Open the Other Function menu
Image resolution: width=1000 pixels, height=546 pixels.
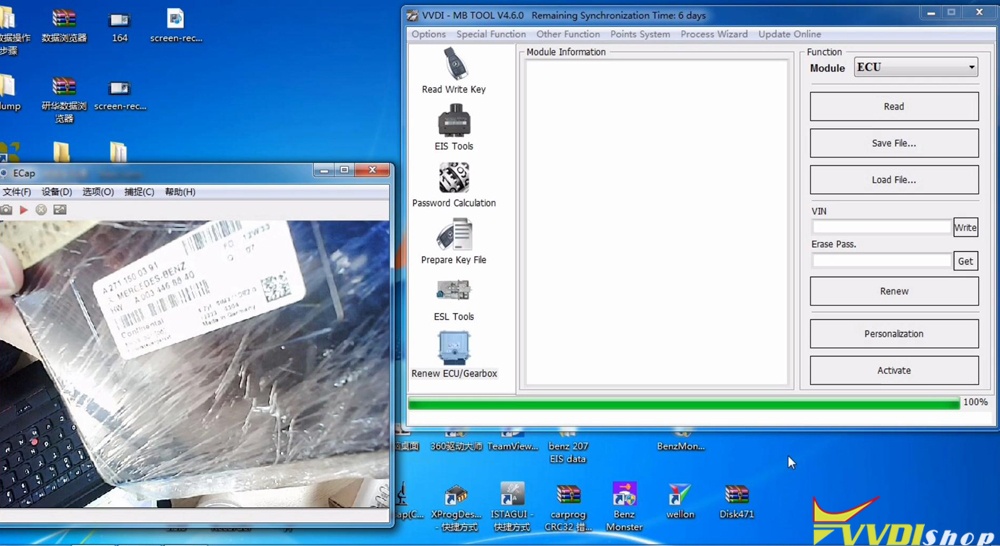tap(568, 34)
